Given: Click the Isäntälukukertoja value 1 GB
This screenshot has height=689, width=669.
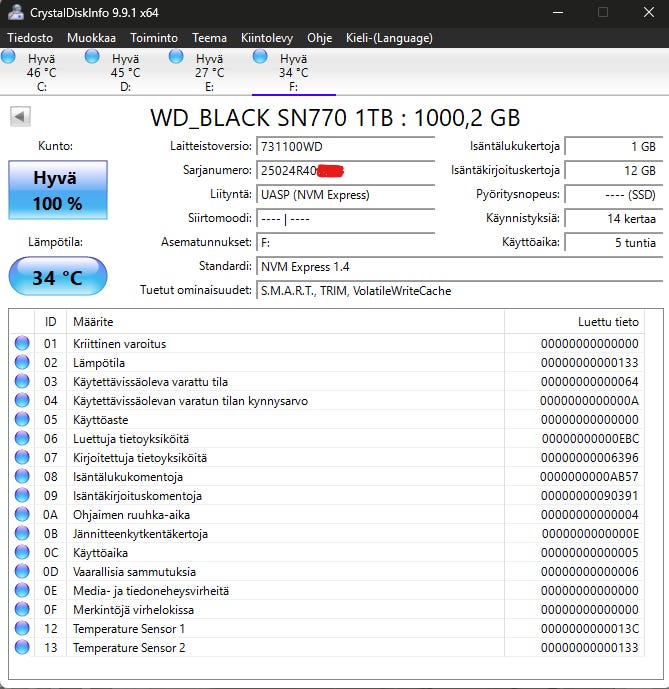Looking at the screenshot, I should point(614,146).
